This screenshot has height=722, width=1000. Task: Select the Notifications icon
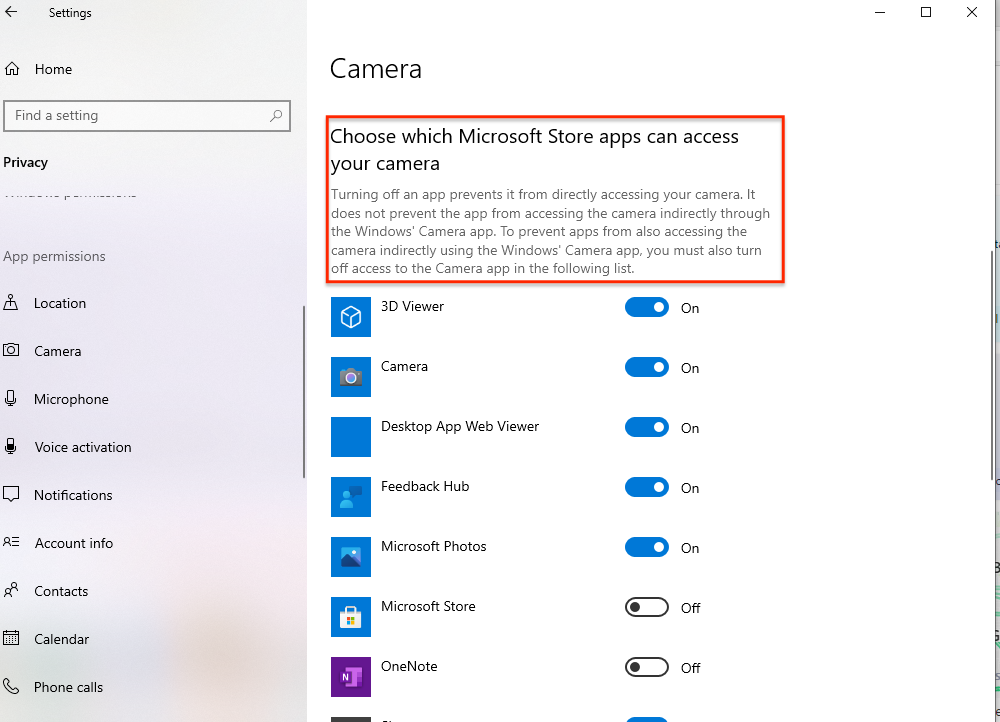coord(11,494)
